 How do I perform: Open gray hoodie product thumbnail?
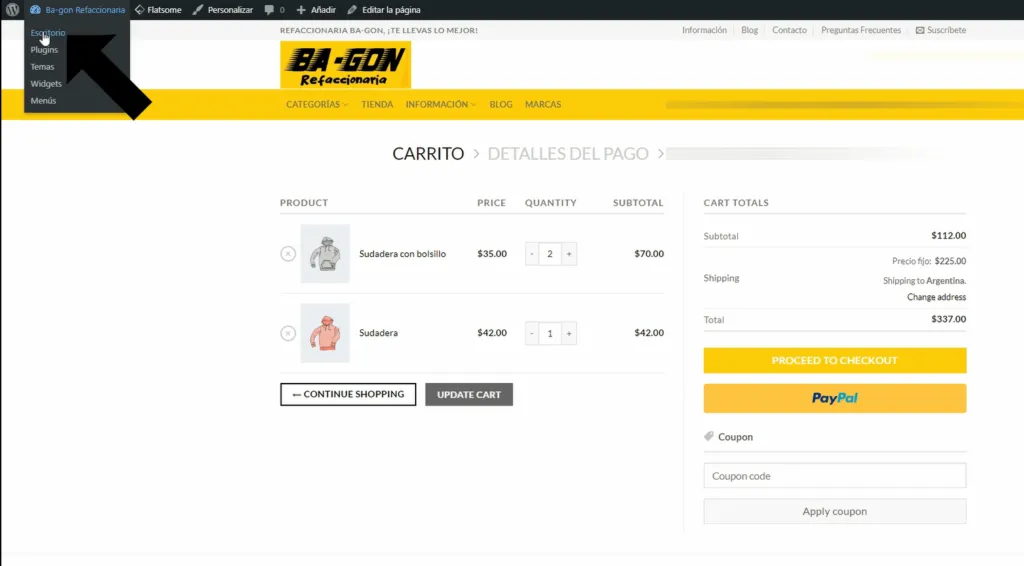pyautogui.click(x=325, y=253)
